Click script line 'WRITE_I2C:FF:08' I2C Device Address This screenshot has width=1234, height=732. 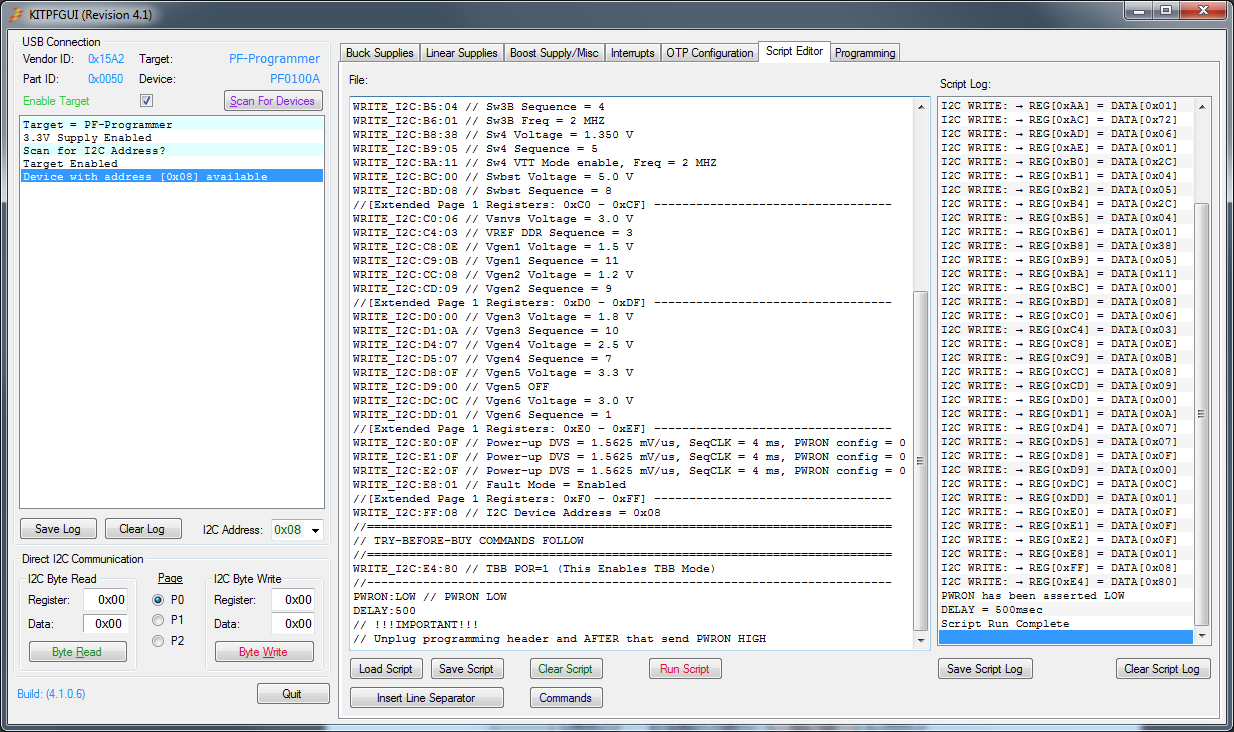click(x=507, y=513)
